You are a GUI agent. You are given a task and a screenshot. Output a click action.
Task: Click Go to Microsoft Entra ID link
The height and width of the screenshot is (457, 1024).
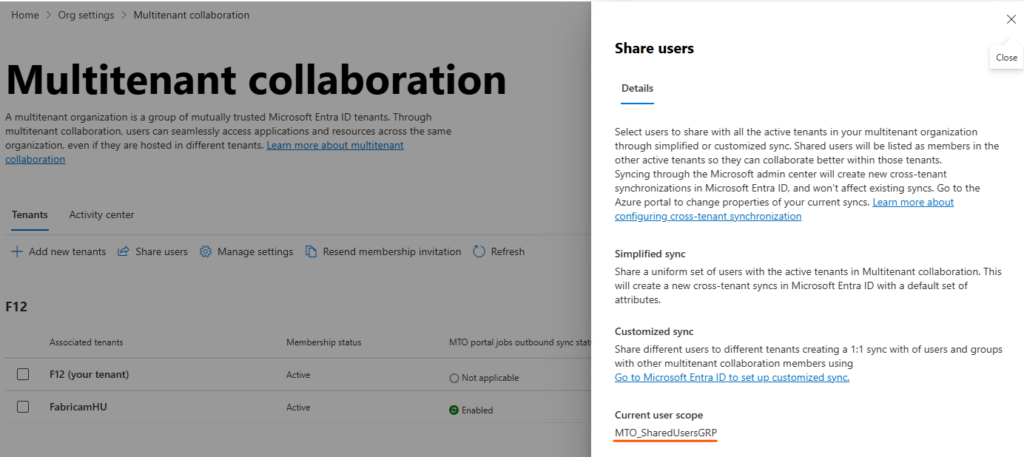pyautogui.click(x=731, y=377)
